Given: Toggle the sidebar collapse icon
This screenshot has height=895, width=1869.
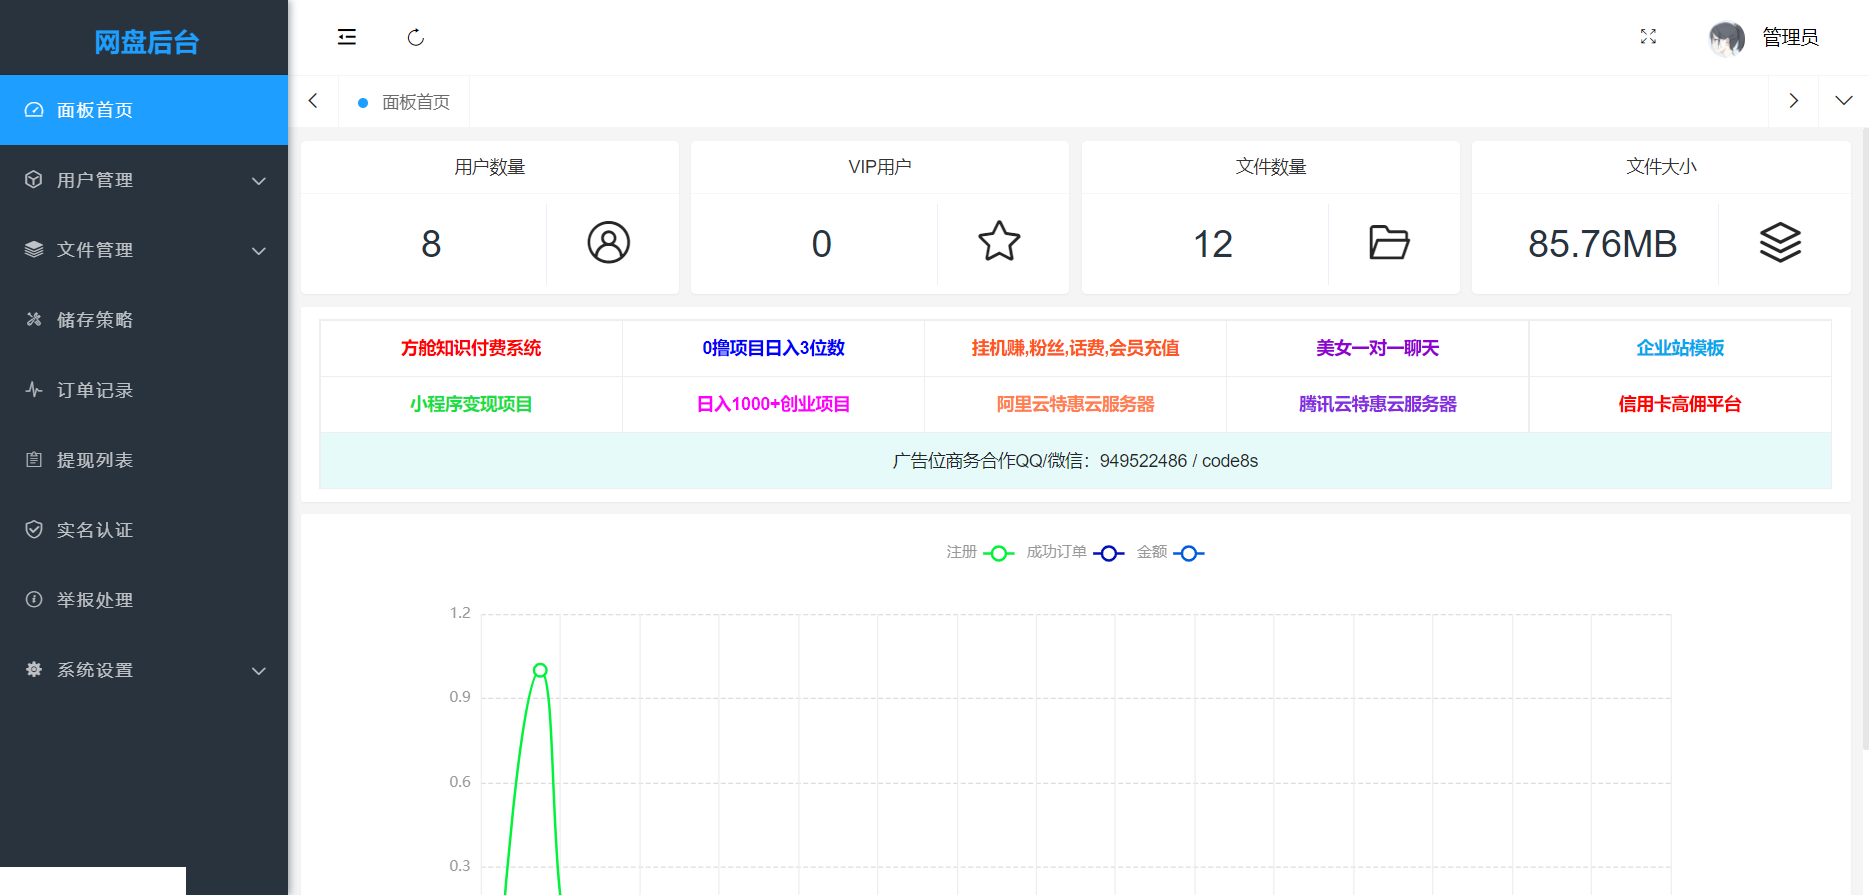Looking at the screenshot, I should tap(347, 37).
